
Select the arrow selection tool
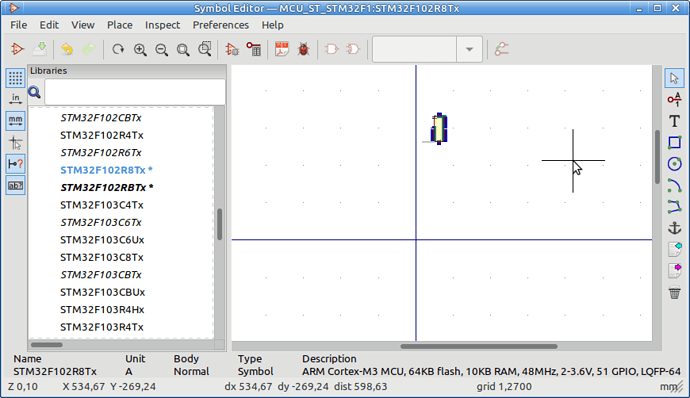pyautogui.click(x=674, y=78)
